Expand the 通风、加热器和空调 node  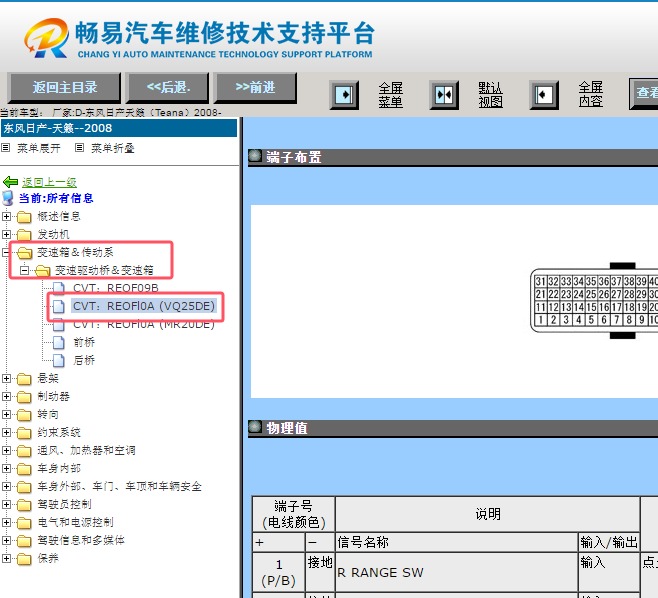(x=6, y=450)
